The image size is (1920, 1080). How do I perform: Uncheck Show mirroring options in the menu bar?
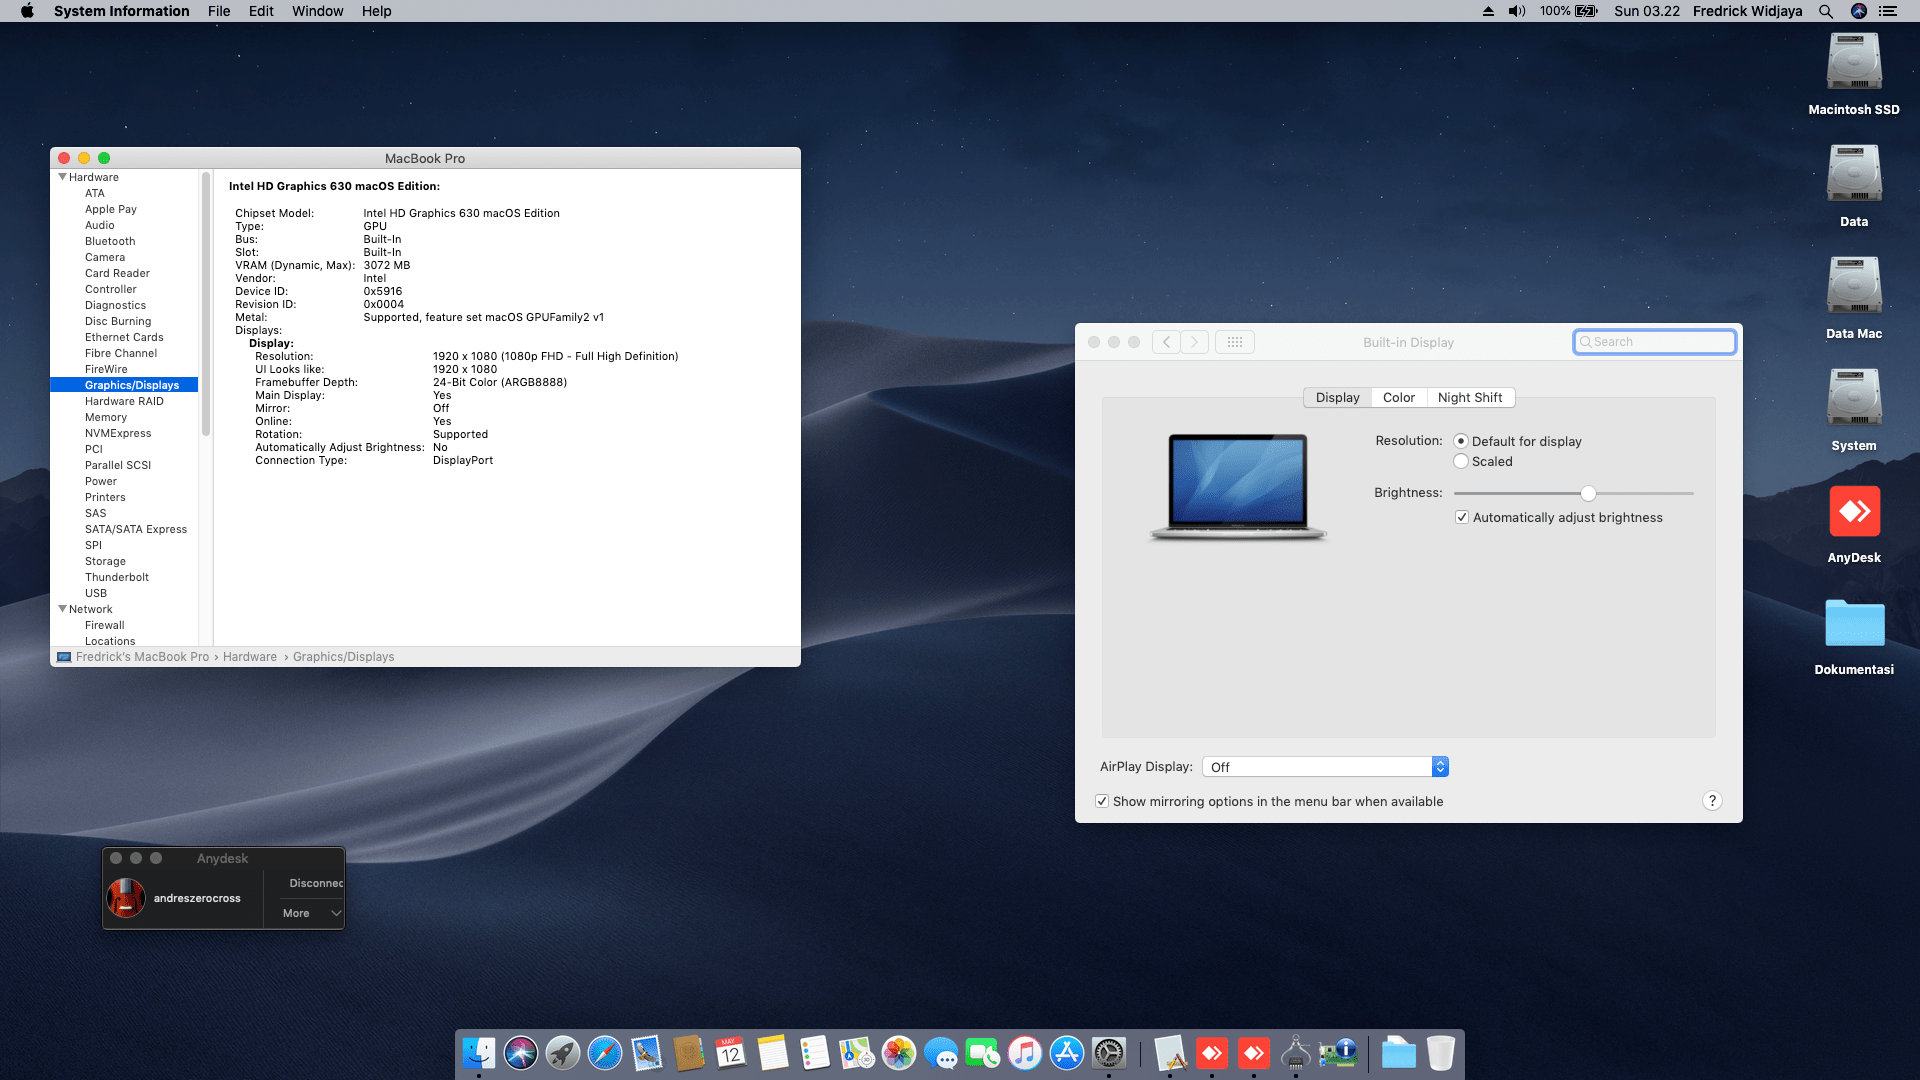pos(1101,801)
